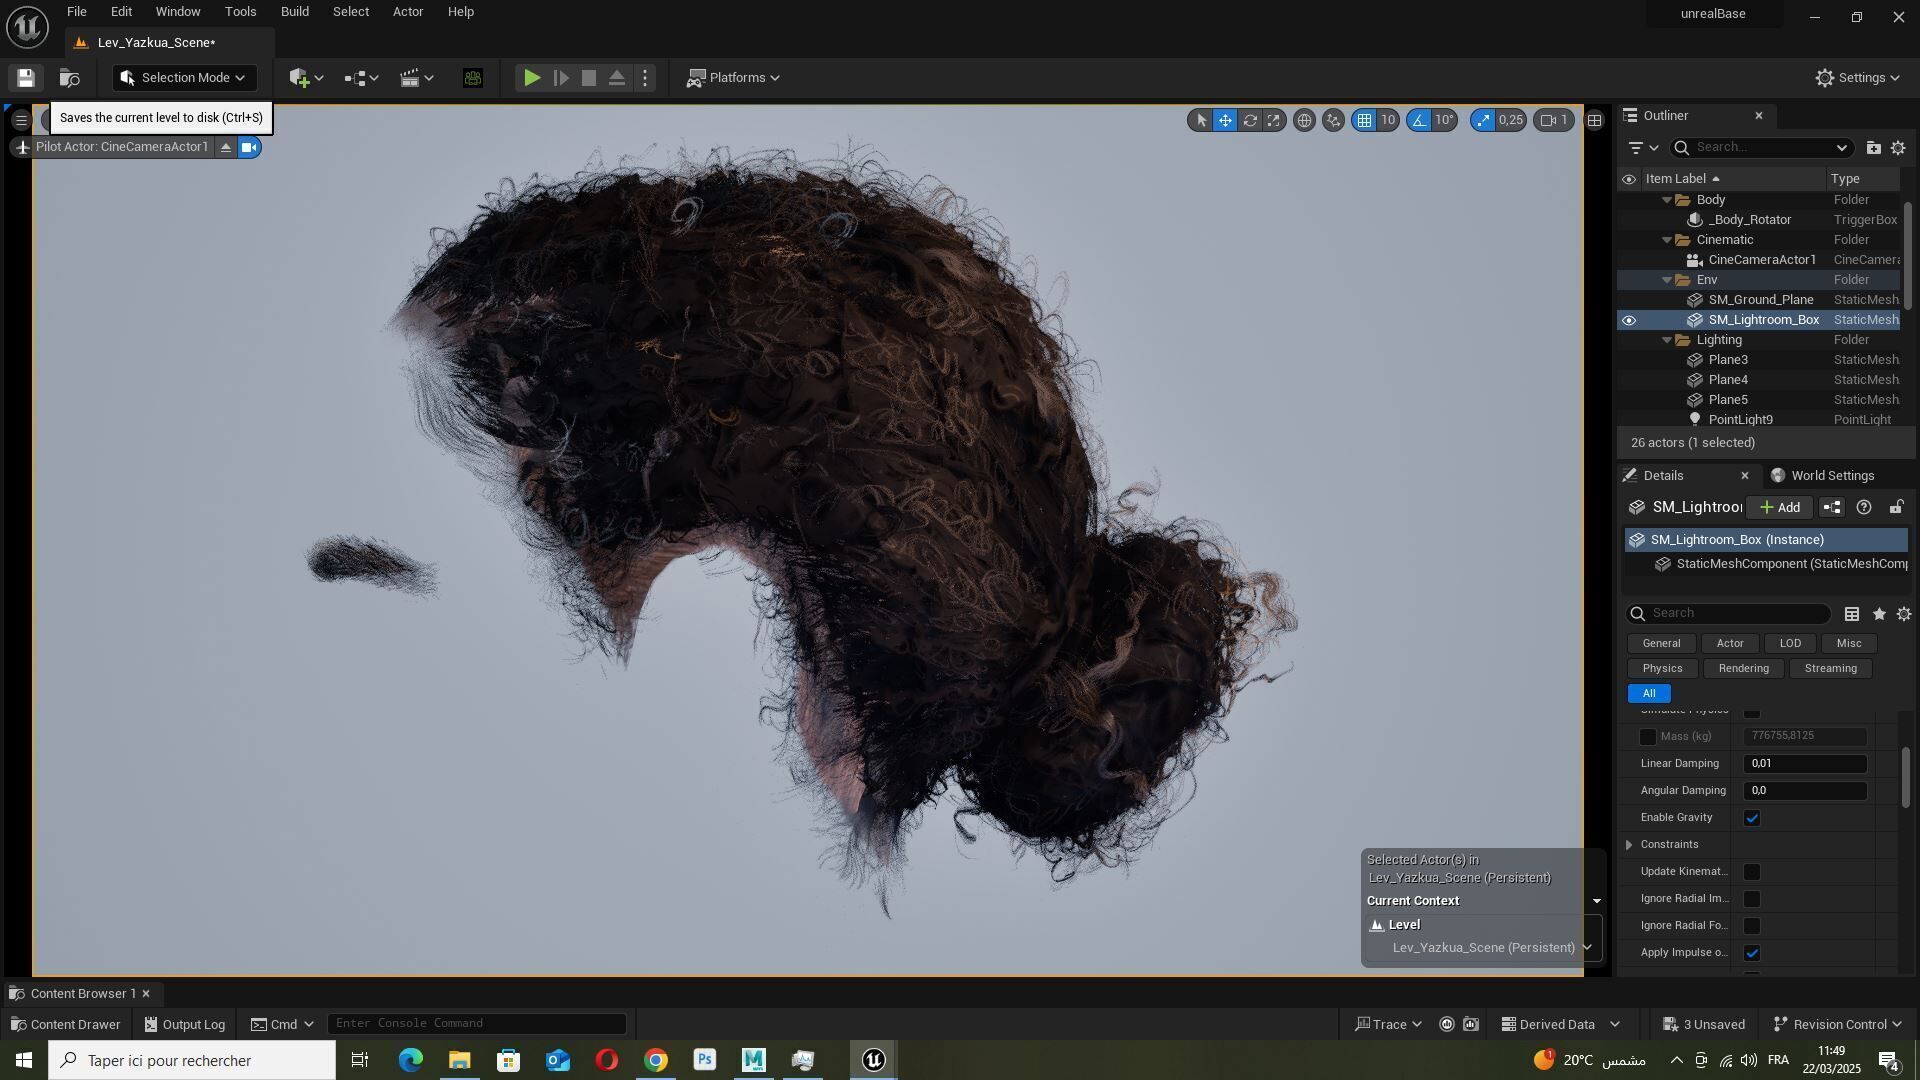Click the Eject from player icon

tap(617, 78)
